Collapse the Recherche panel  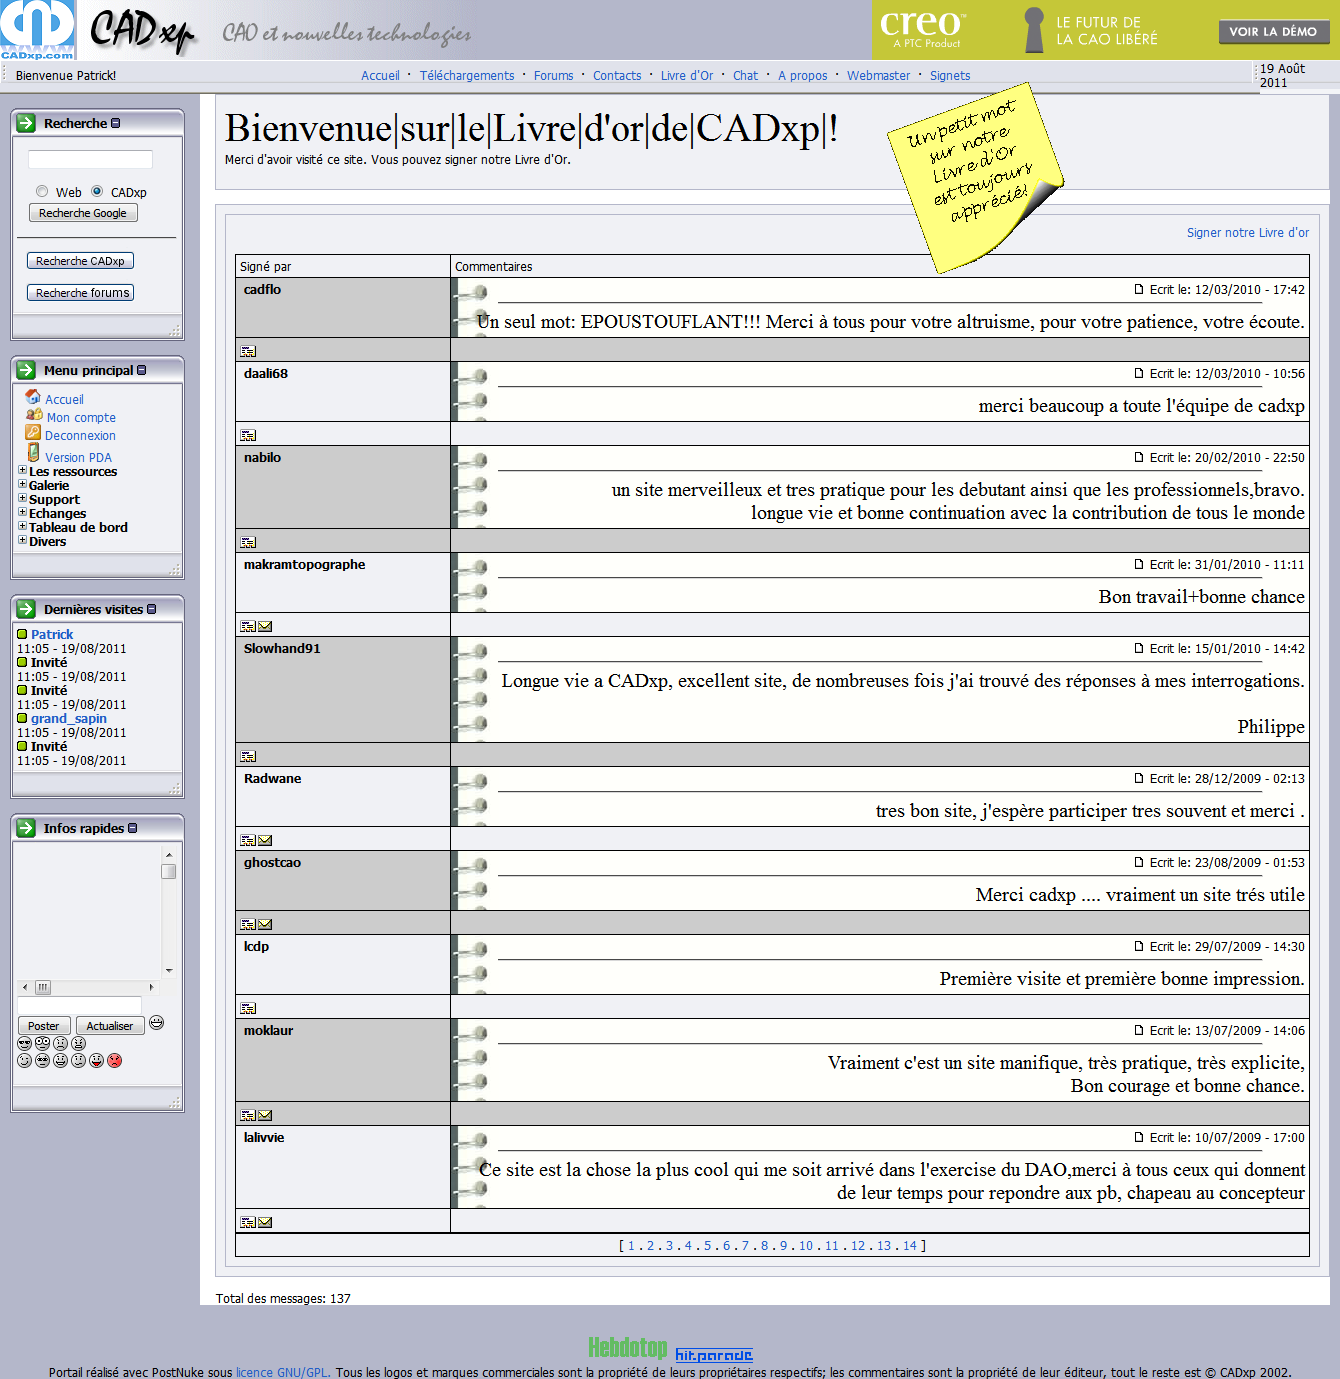(116, 123)
